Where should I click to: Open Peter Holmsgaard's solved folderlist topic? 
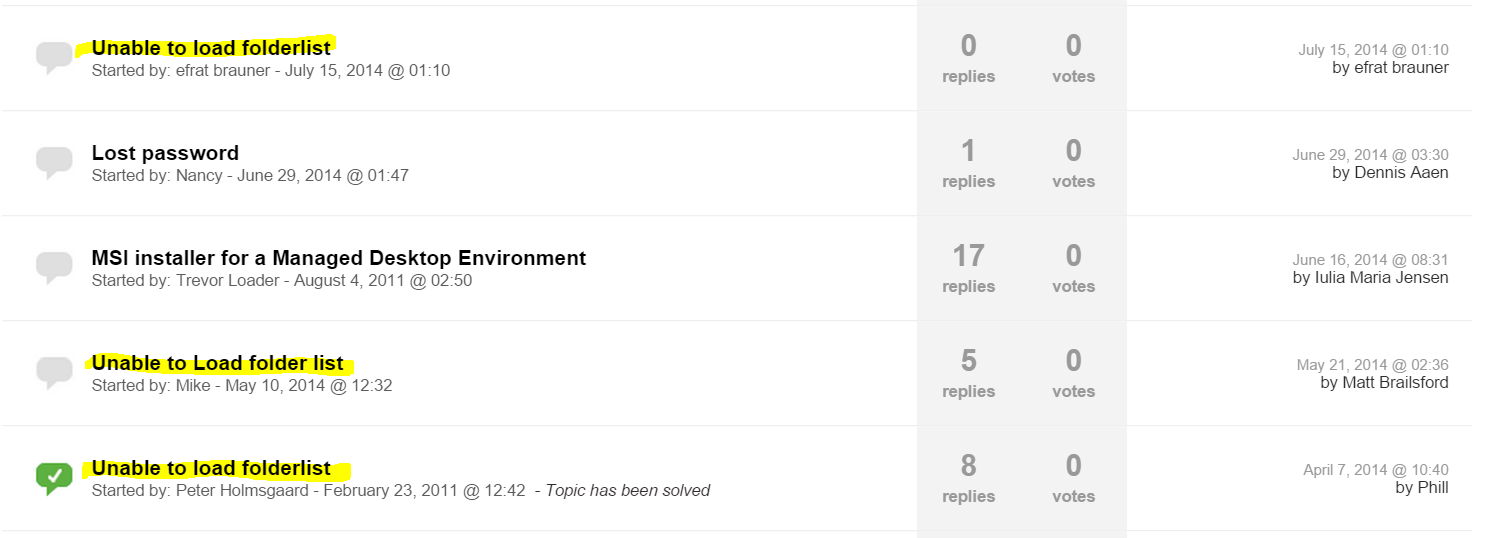(x=211, y=468)
